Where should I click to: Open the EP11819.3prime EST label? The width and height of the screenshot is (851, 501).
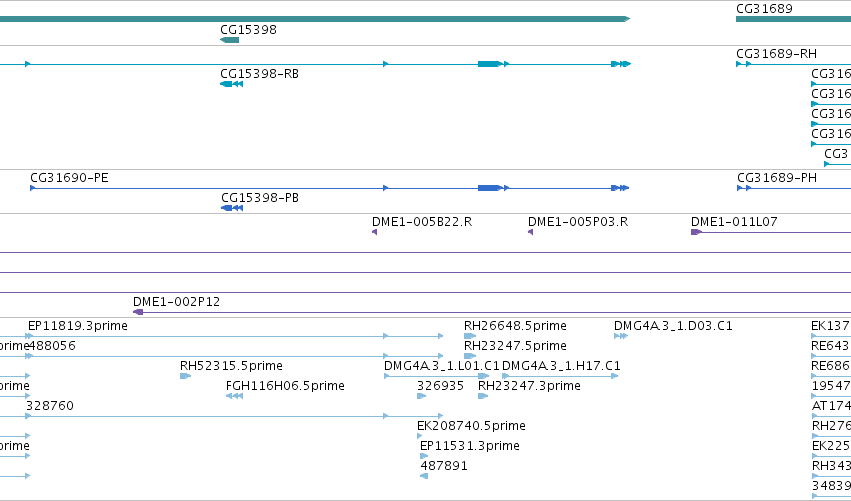(78, 326)
